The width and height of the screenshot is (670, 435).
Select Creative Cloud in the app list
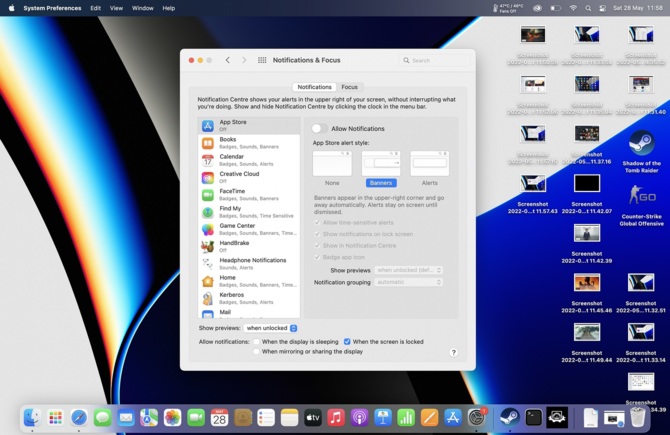point(249,177)
